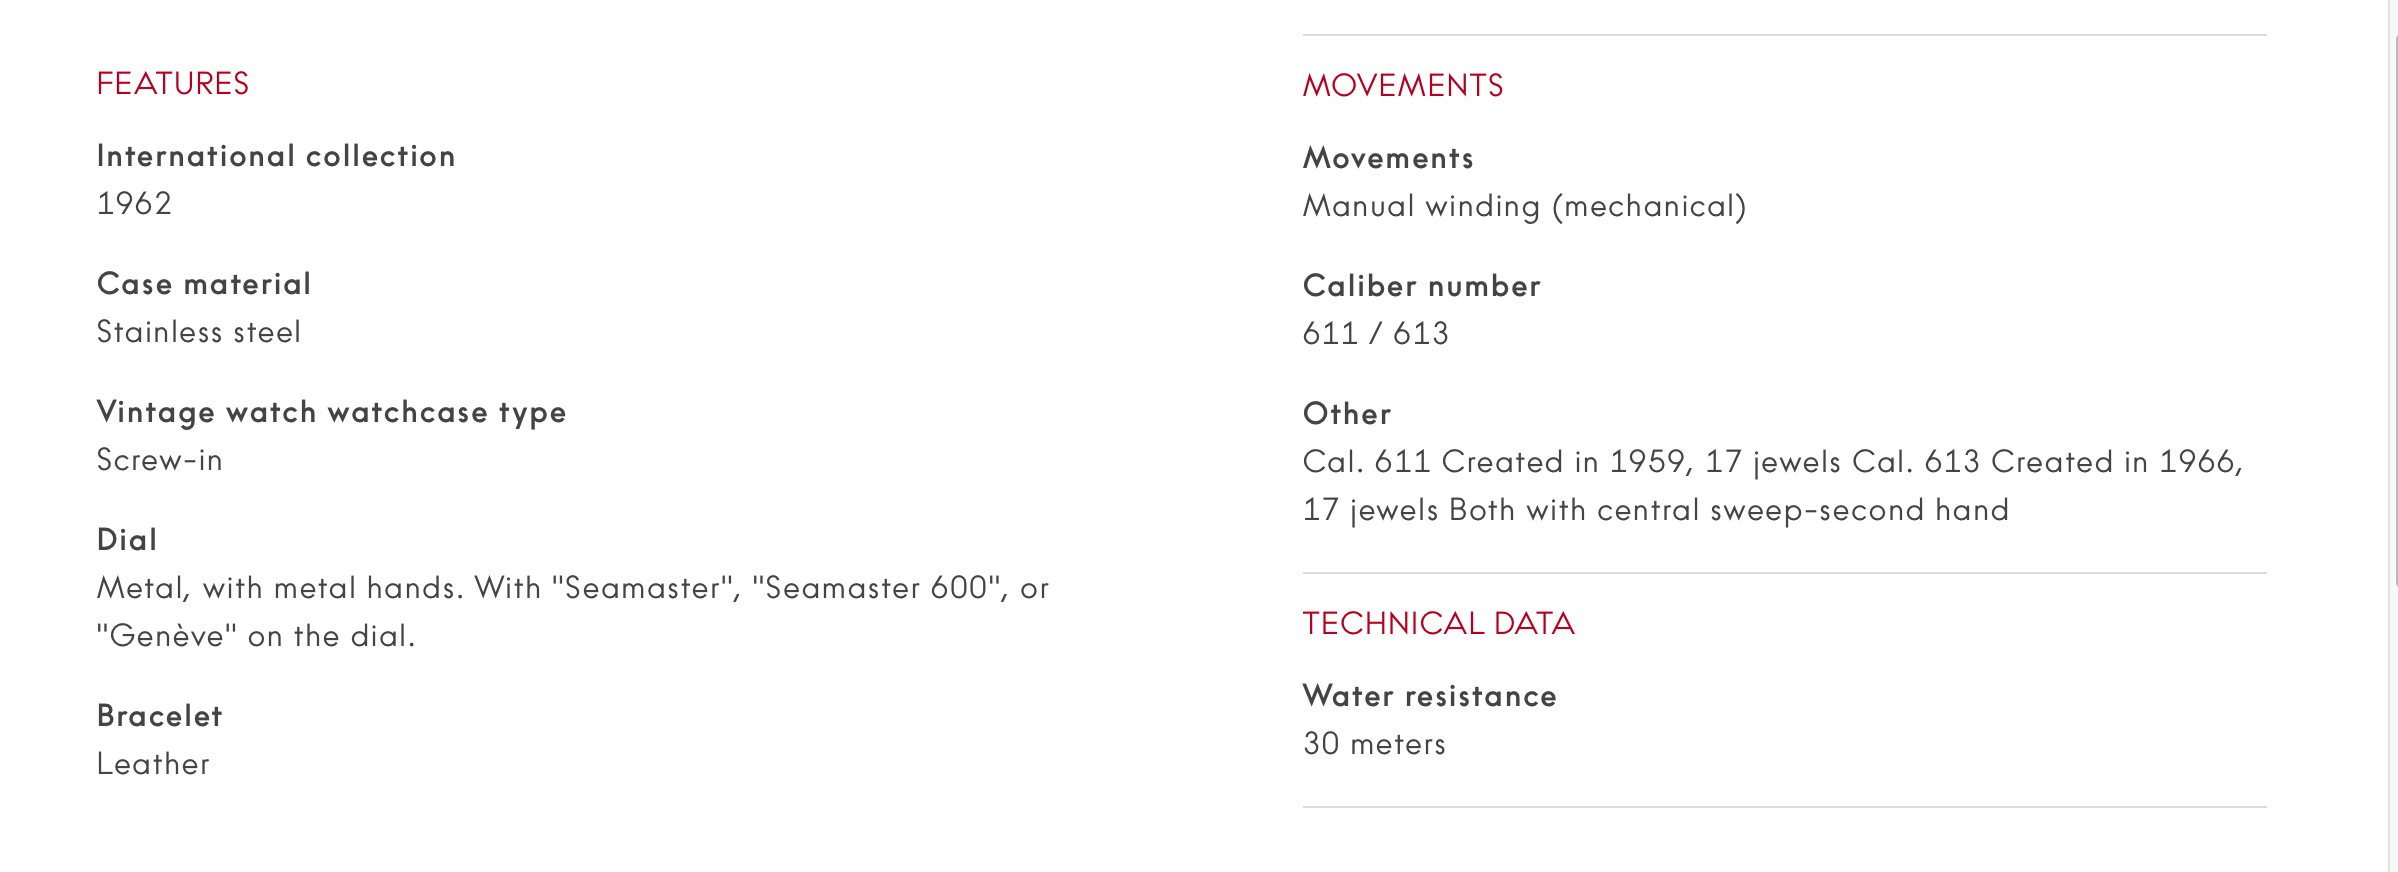This screenshot has height=872, width=2398.
Task: Click the Case material label
Action: point(204,284)
